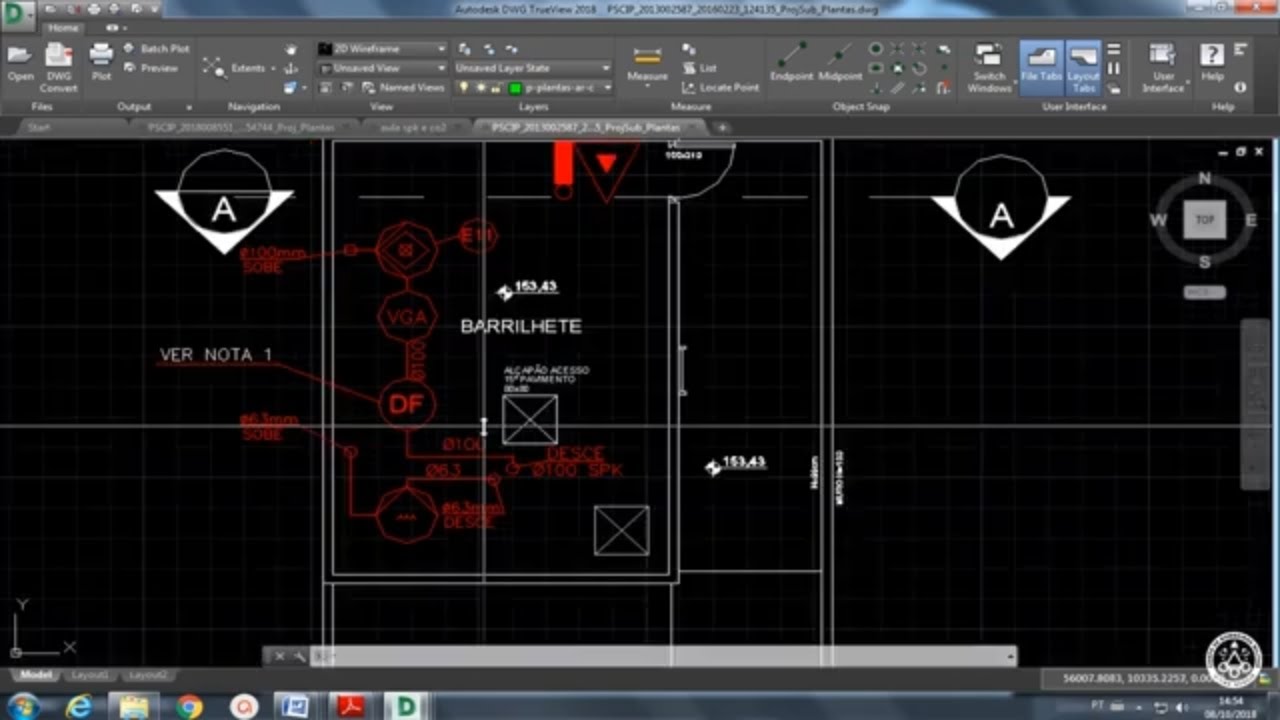1280x720 pixels.
Task: Open Google Chrome from taskbar
Action: pyautogui.click(x=189, y=706)
